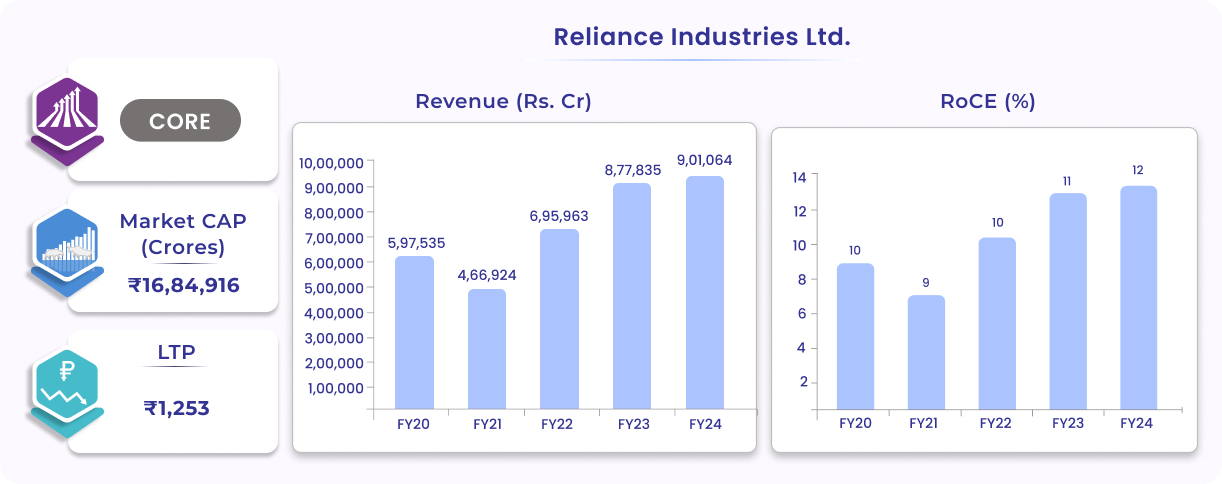1222x484 pixels.
Task: Click the blue Market CAP chart icon
Action: pyautogui.click(x=66, y=250)
